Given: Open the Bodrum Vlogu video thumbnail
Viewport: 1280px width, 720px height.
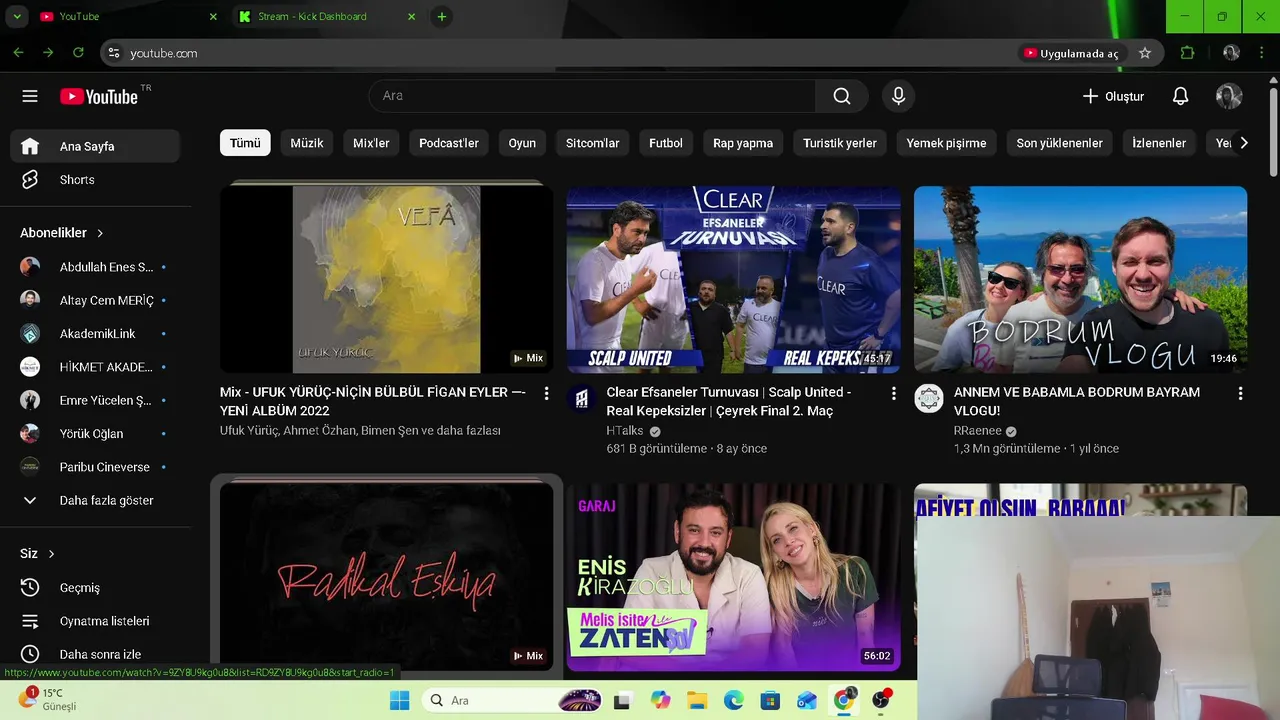Looking at the screenshot, I should pyautogui.click(x=1080, y=279).
